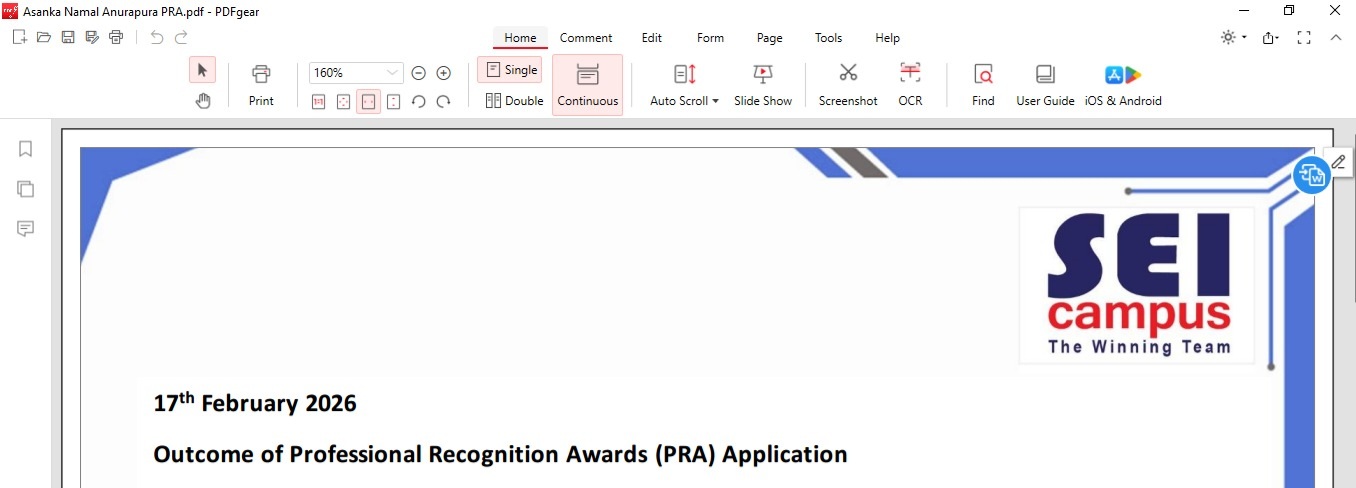Rotate page clockwise
This screenshot has height=488, width=1356.
point(443,101)
